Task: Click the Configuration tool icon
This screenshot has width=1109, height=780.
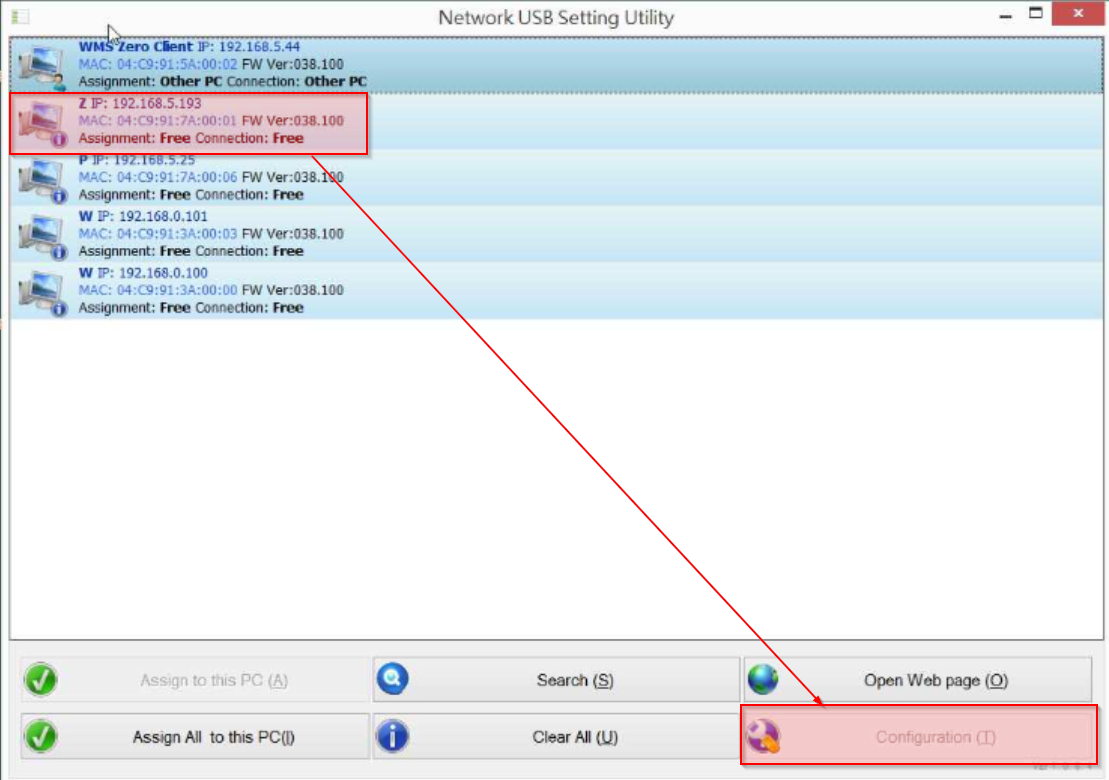Action: point(764,737)
